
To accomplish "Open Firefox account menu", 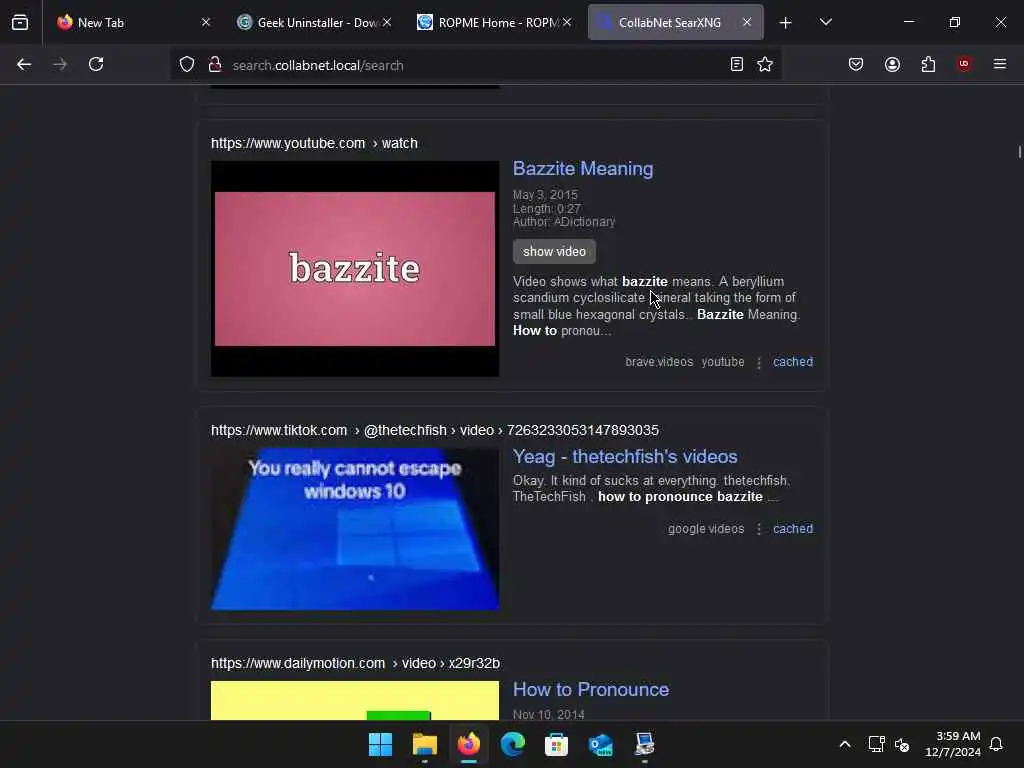I will (x=892, y=64).
